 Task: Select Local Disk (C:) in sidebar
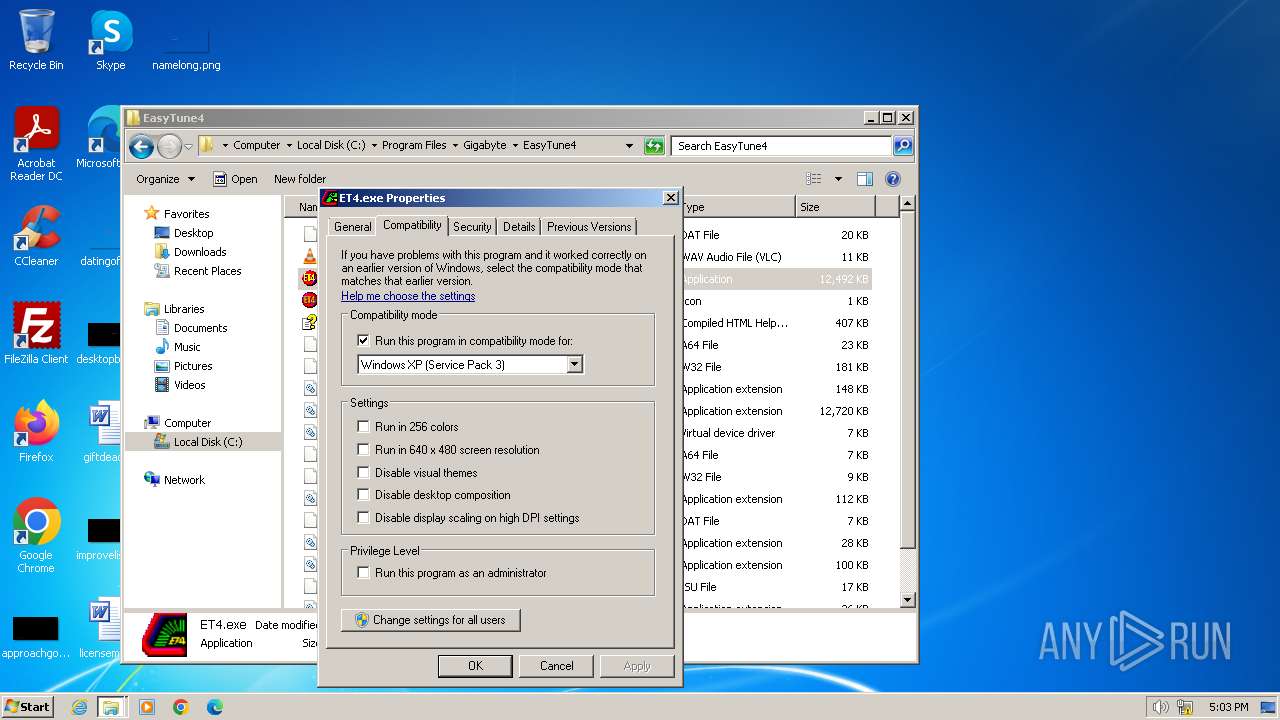point(207,442)
